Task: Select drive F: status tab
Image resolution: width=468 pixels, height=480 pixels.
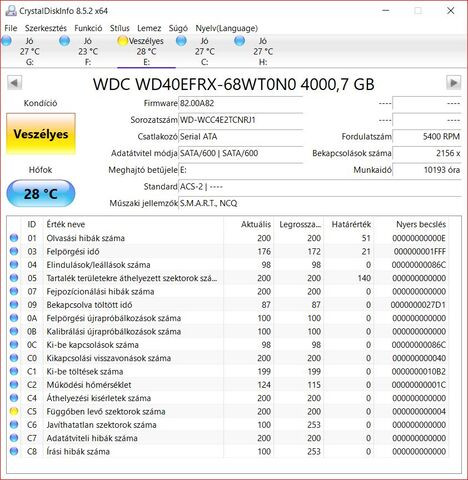Action: coord(88,51)
